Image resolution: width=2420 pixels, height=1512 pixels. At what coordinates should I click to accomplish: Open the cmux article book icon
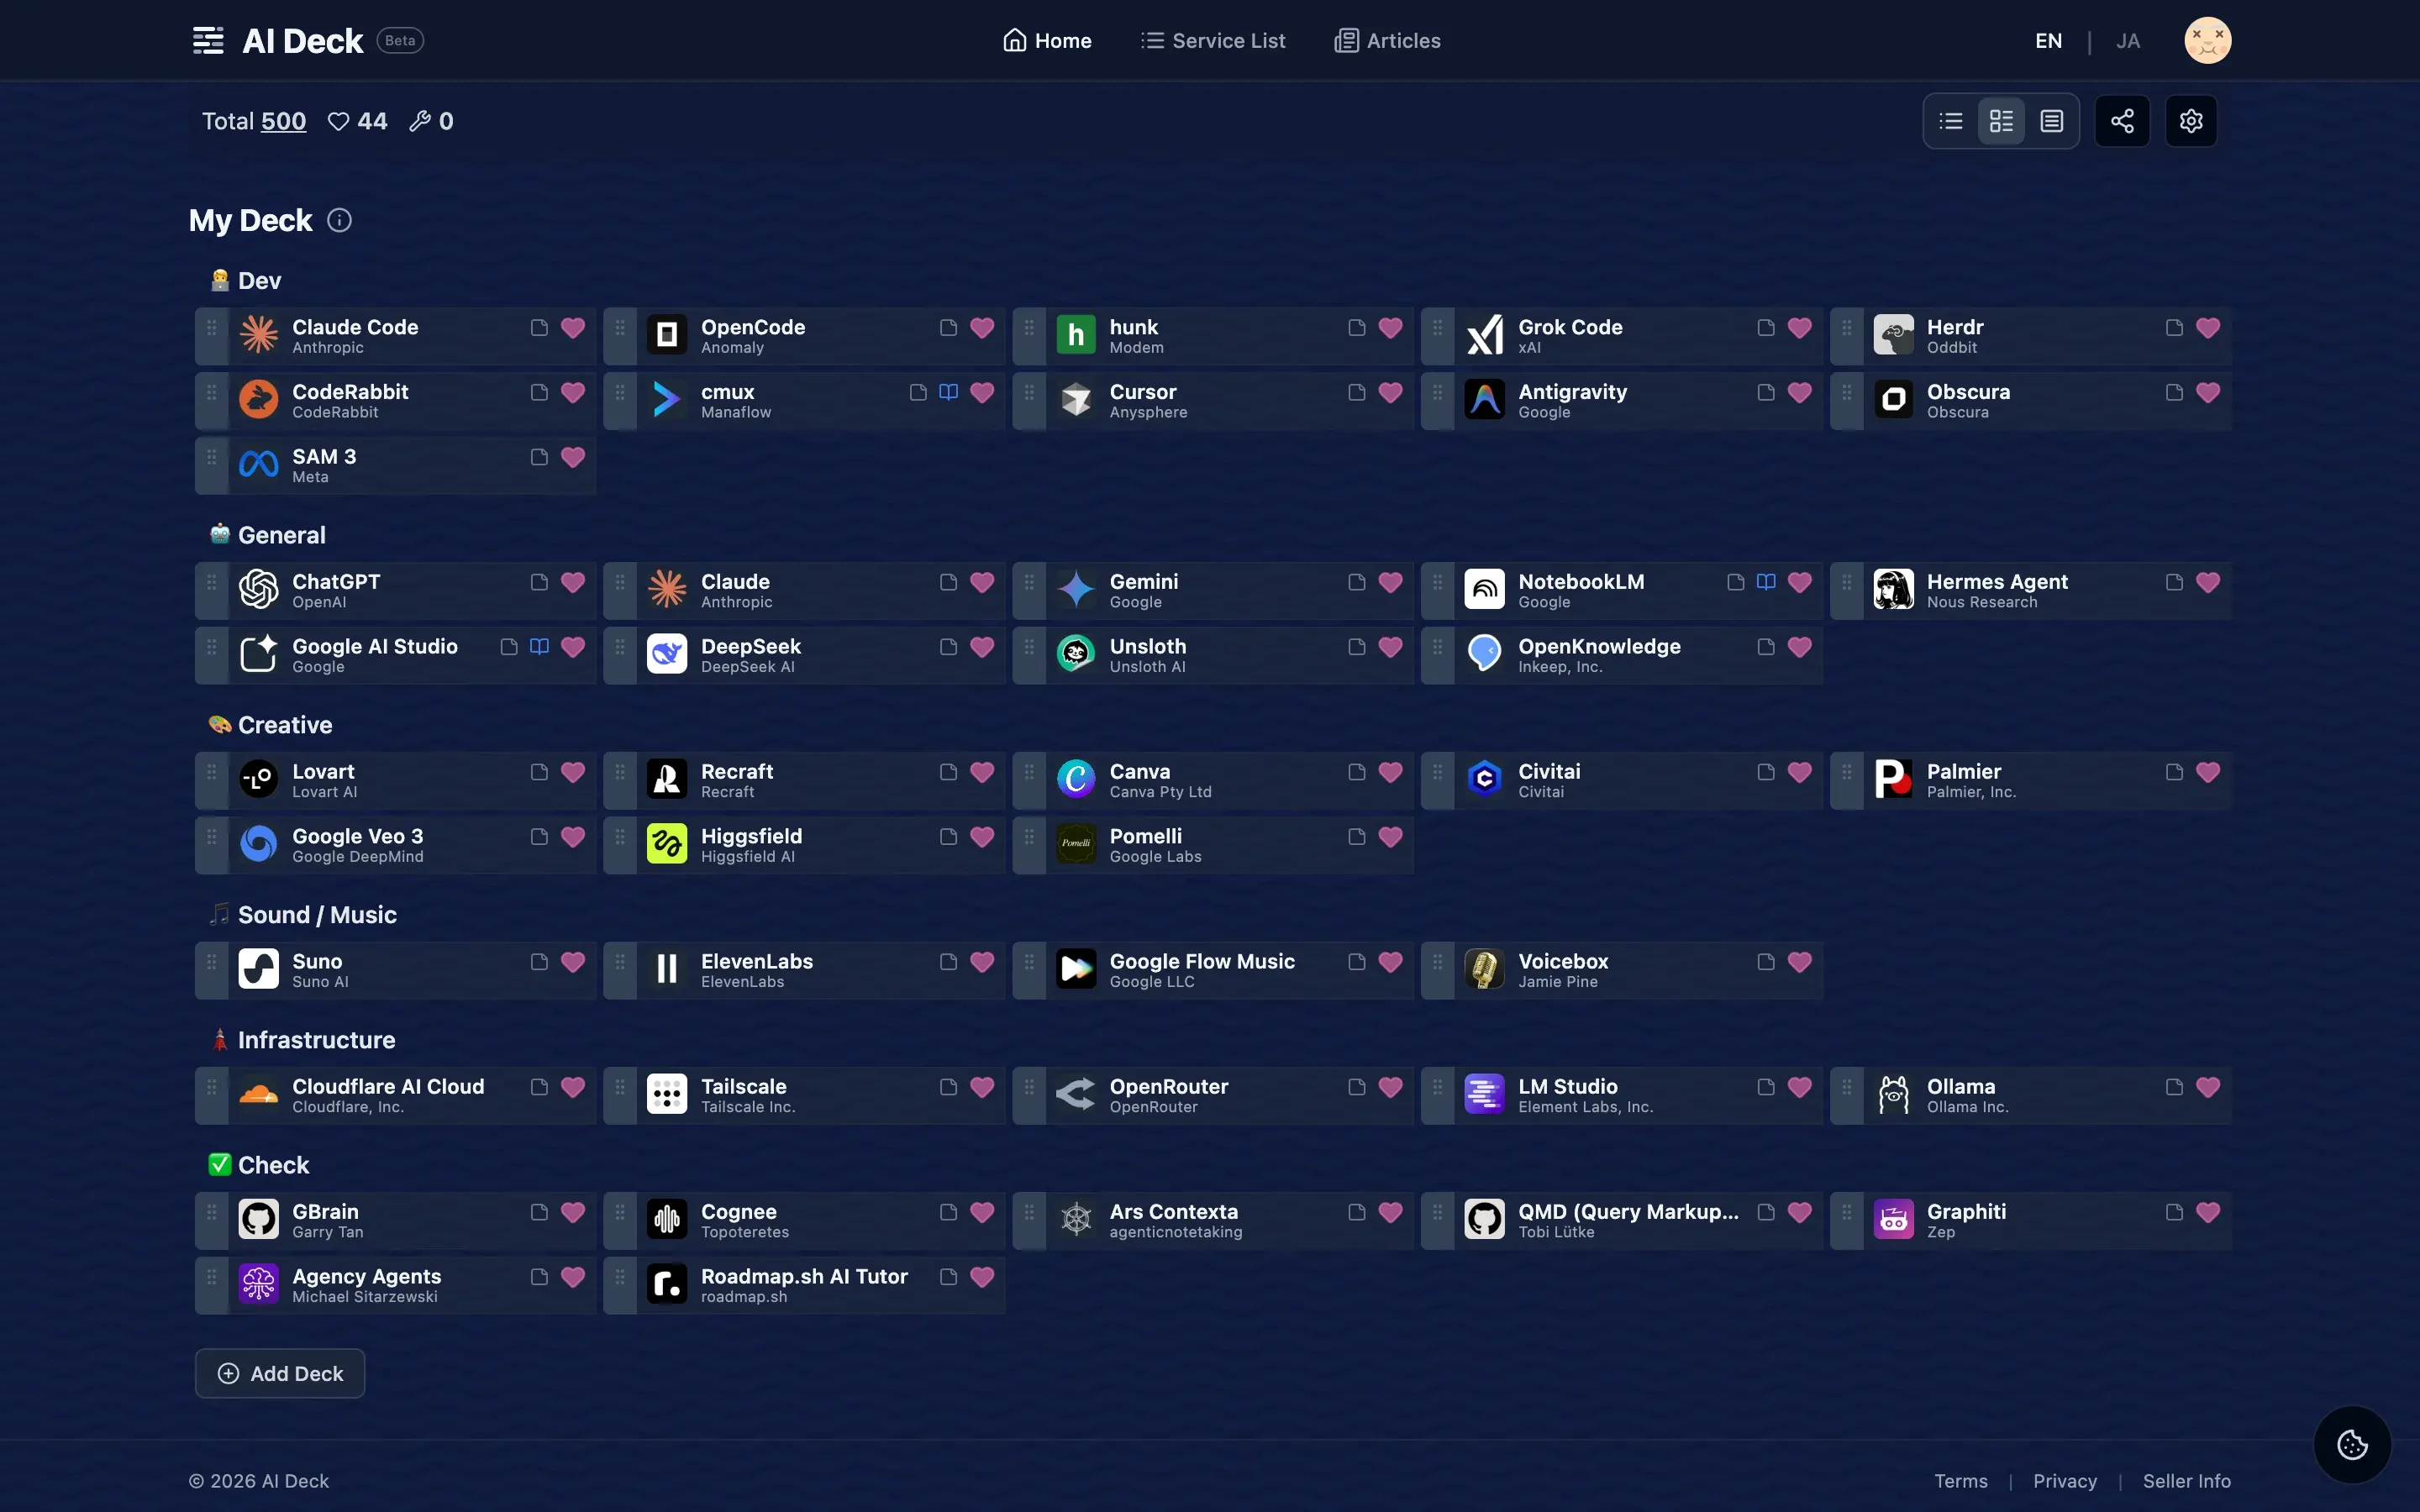point(948,392)
